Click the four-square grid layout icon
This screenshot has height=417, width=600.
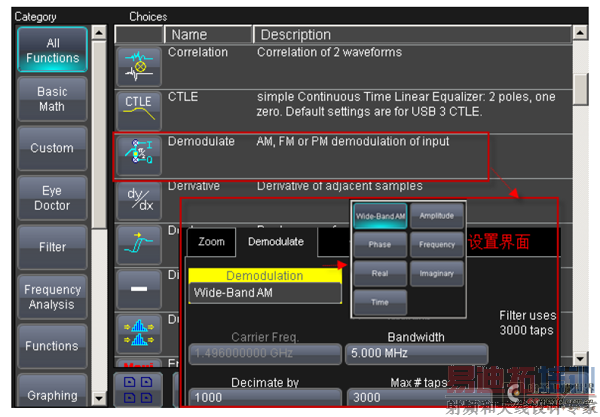tap(138, 390)
